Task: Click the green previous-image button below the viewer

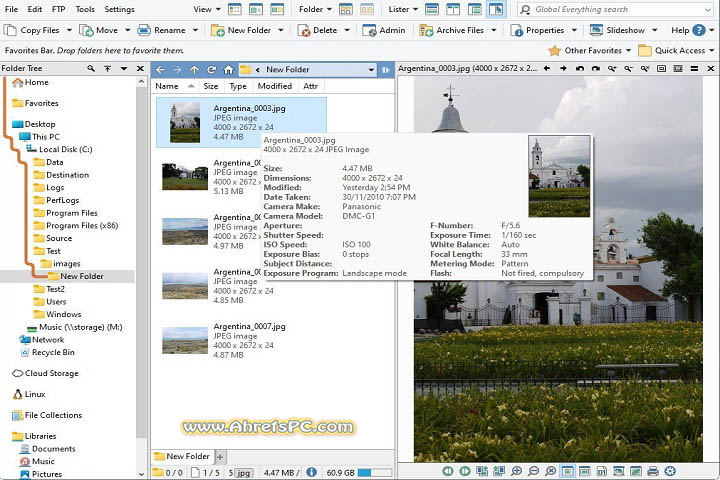Action: 448,471
